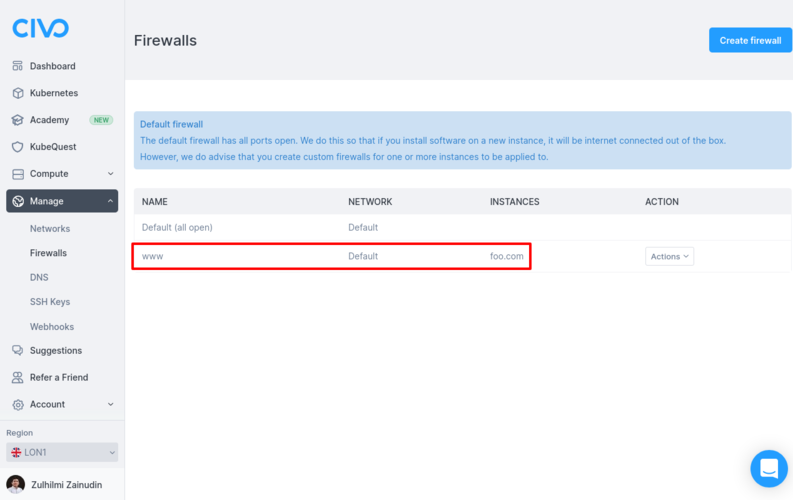Click the Academy graduation cap icon
The height and width of the screenshot is (500, 793).
tap(18, 120)
